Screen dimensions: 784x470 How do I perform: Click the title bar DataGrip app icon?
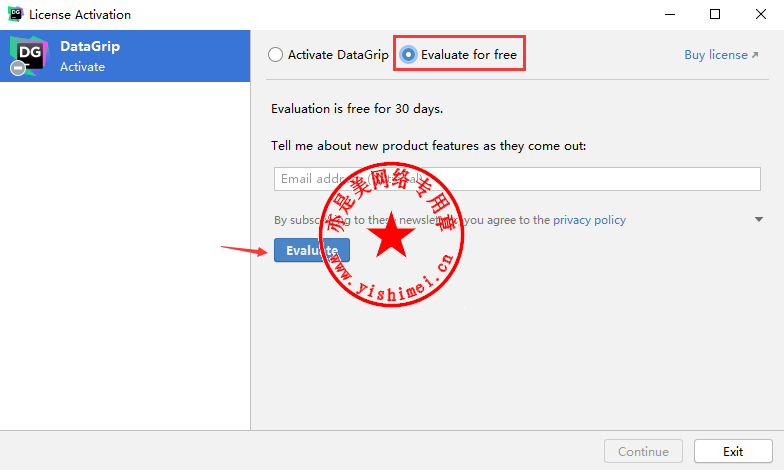click(16, 14)
